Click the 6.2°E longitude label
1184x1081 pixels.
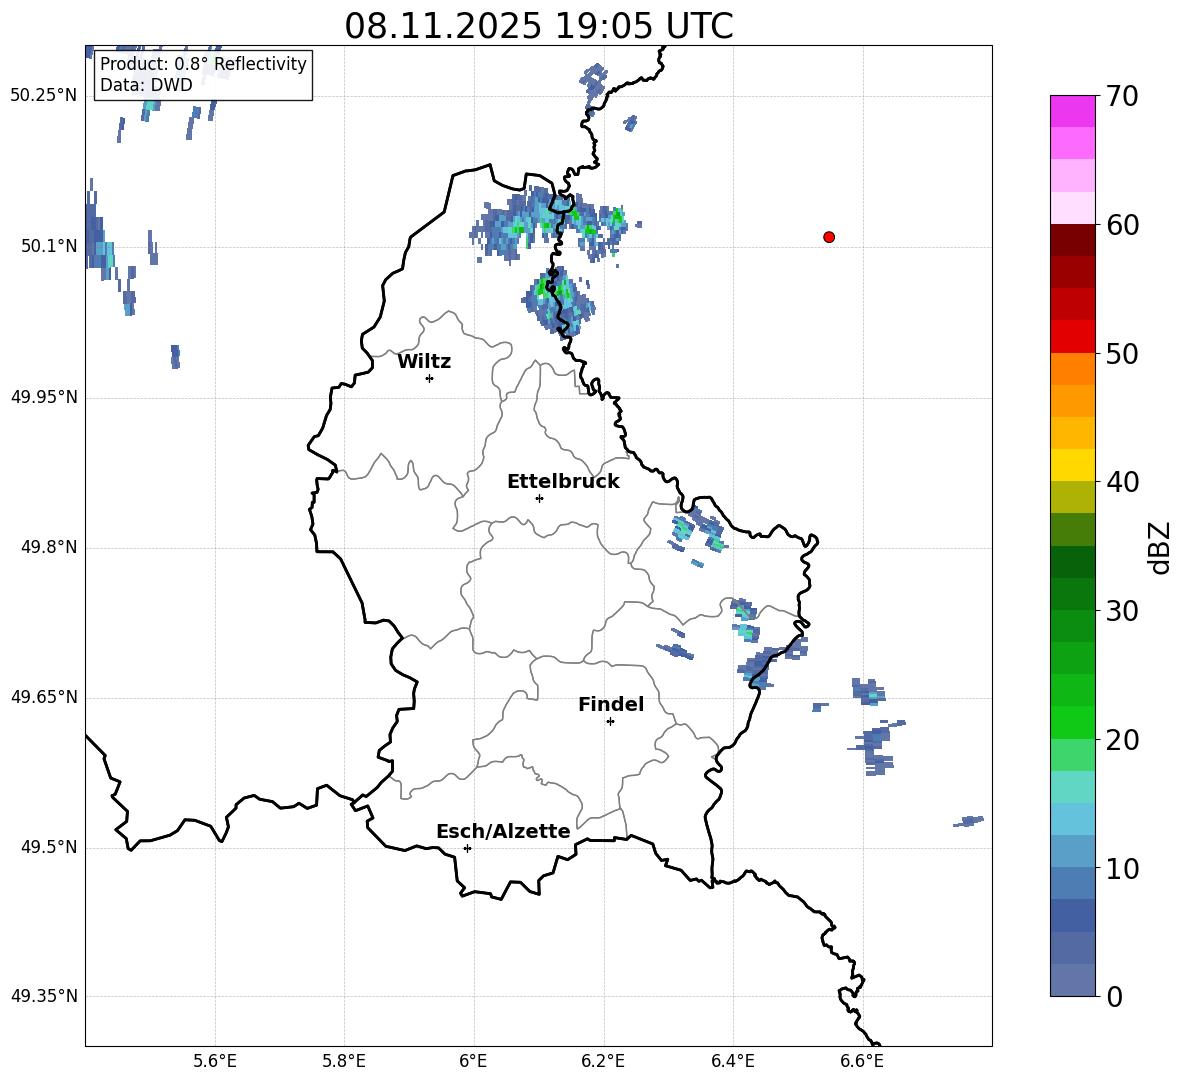(603, 1061)
